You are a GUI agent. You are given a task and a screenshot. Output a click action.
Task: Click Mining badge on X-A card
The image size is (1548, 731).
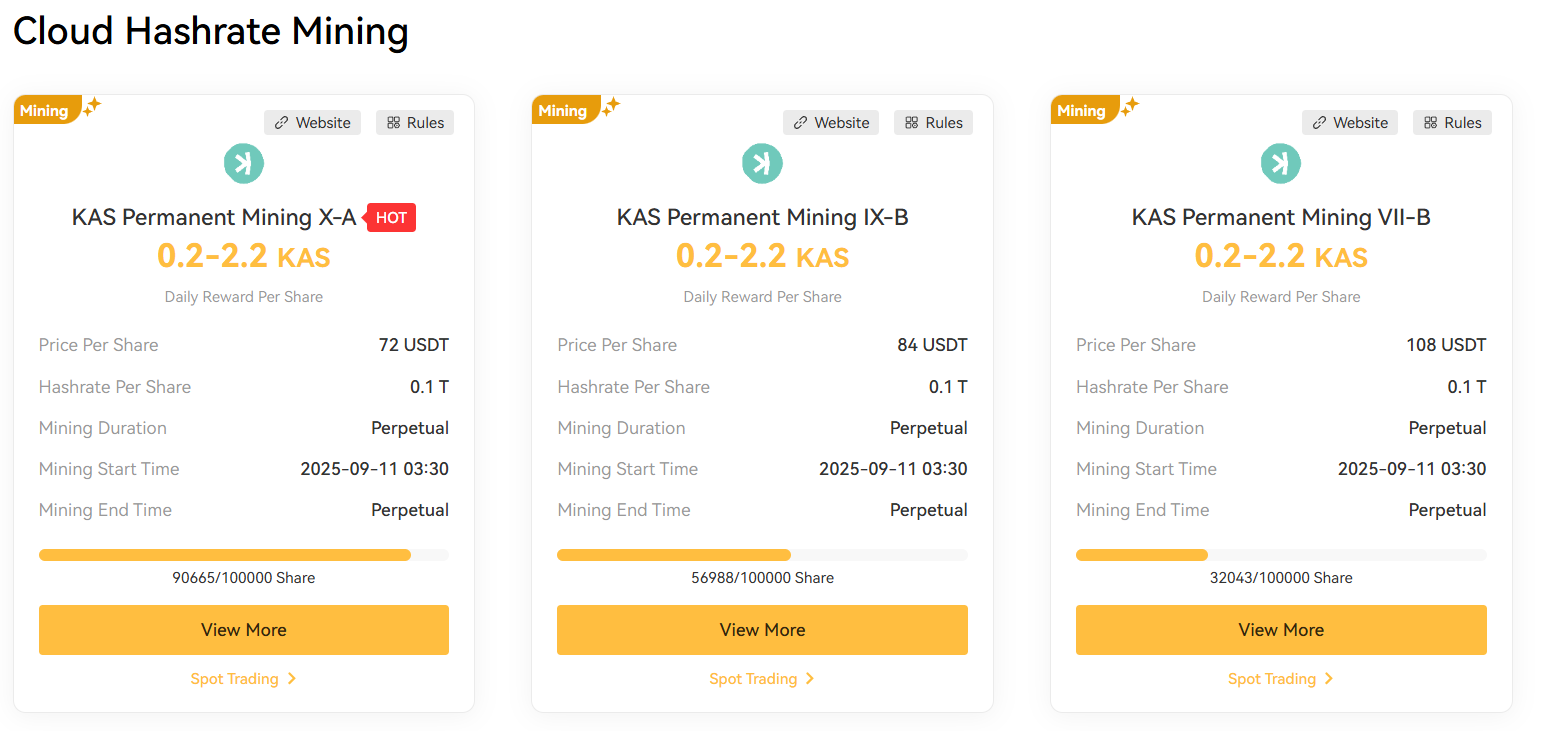click(44, 111)
